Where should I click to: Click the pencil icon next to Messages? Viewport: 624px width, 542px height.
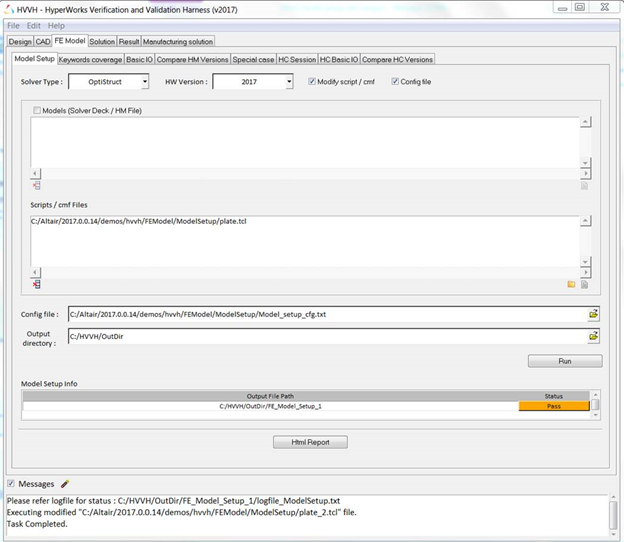[x=65, y=484]
